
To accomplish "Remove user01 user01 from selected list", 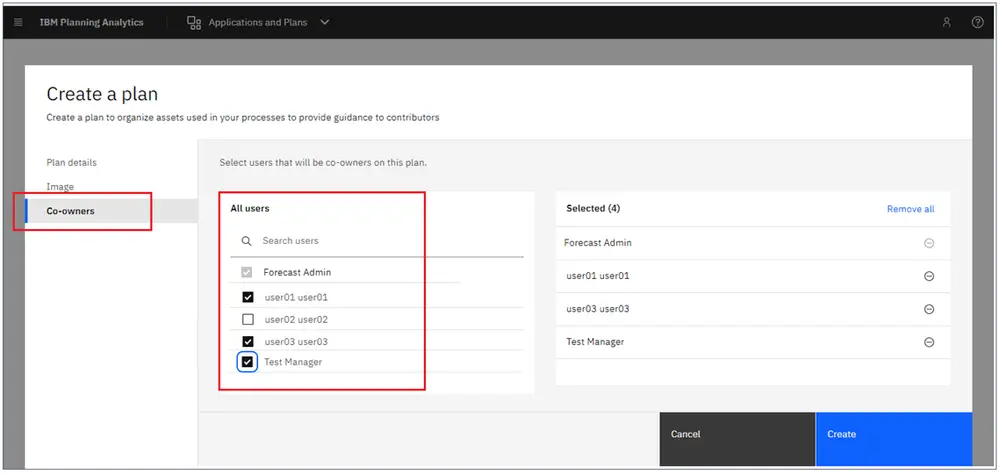I will pyautogui.click(x=929, y=276).
